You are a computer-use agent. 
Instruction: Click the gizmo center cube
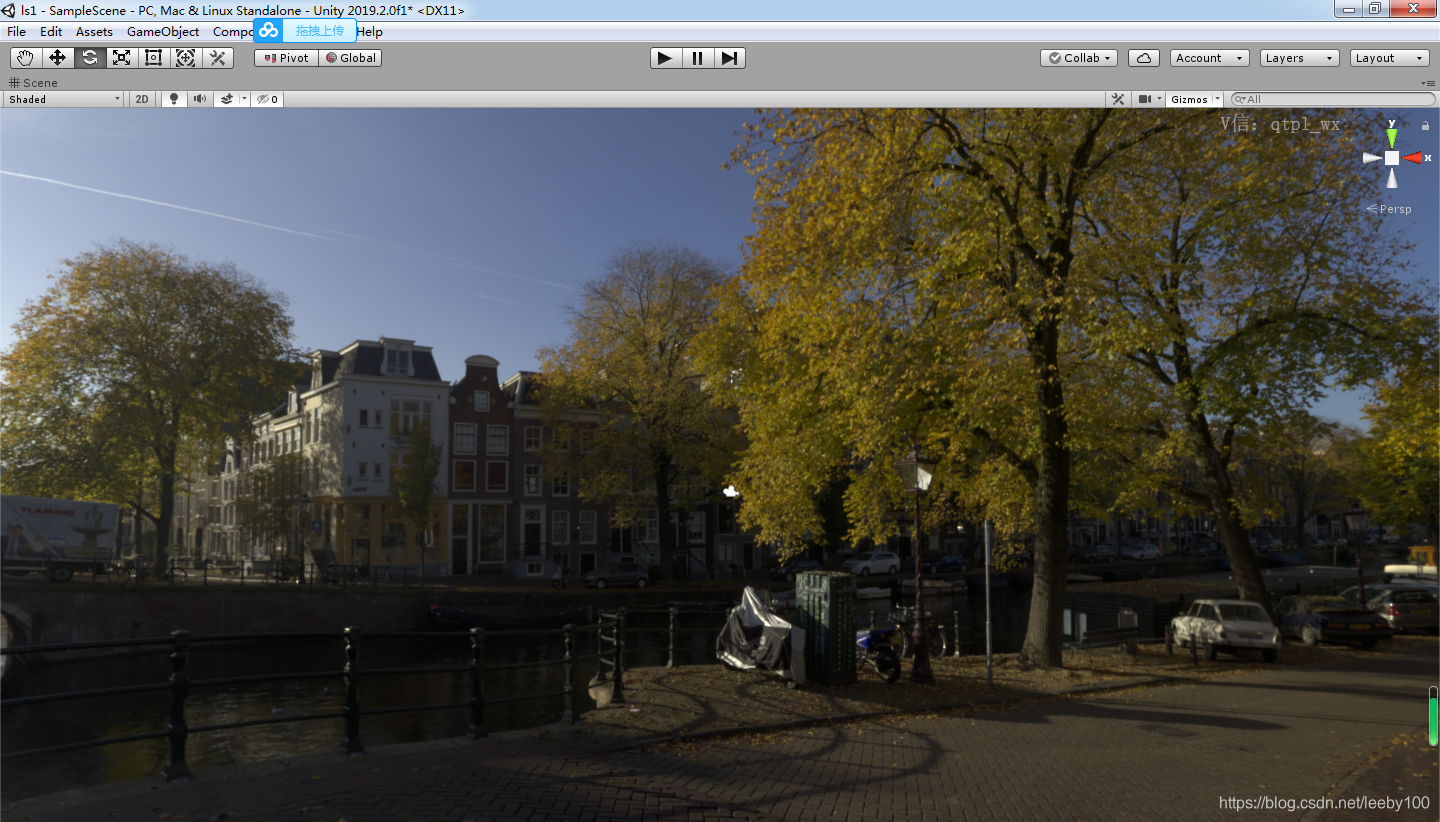1392,158
